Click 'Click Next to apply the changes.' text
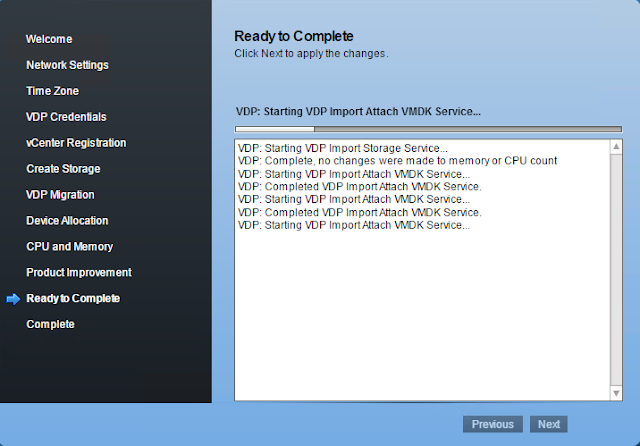The width and height of the screenshot is (640, 446). [311, 53]
